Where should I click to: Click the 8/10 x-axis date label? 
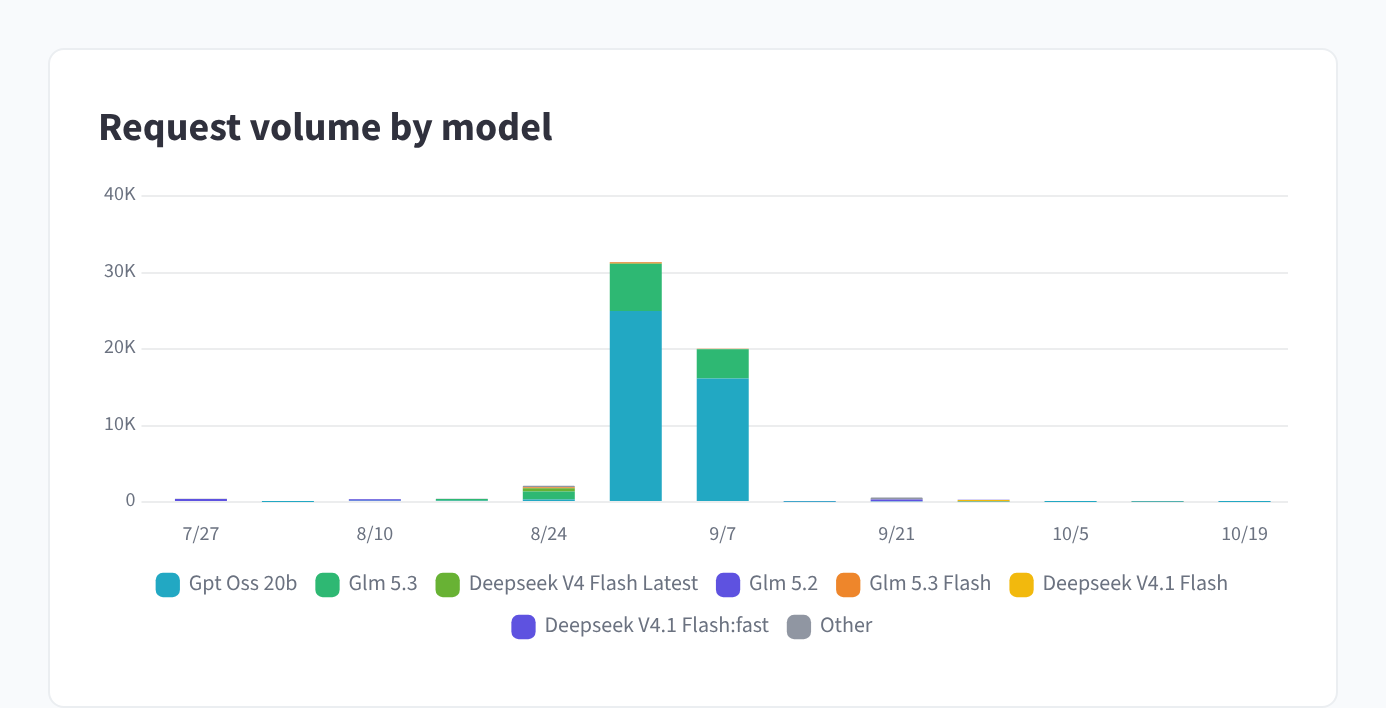click(x=375, y=534)
